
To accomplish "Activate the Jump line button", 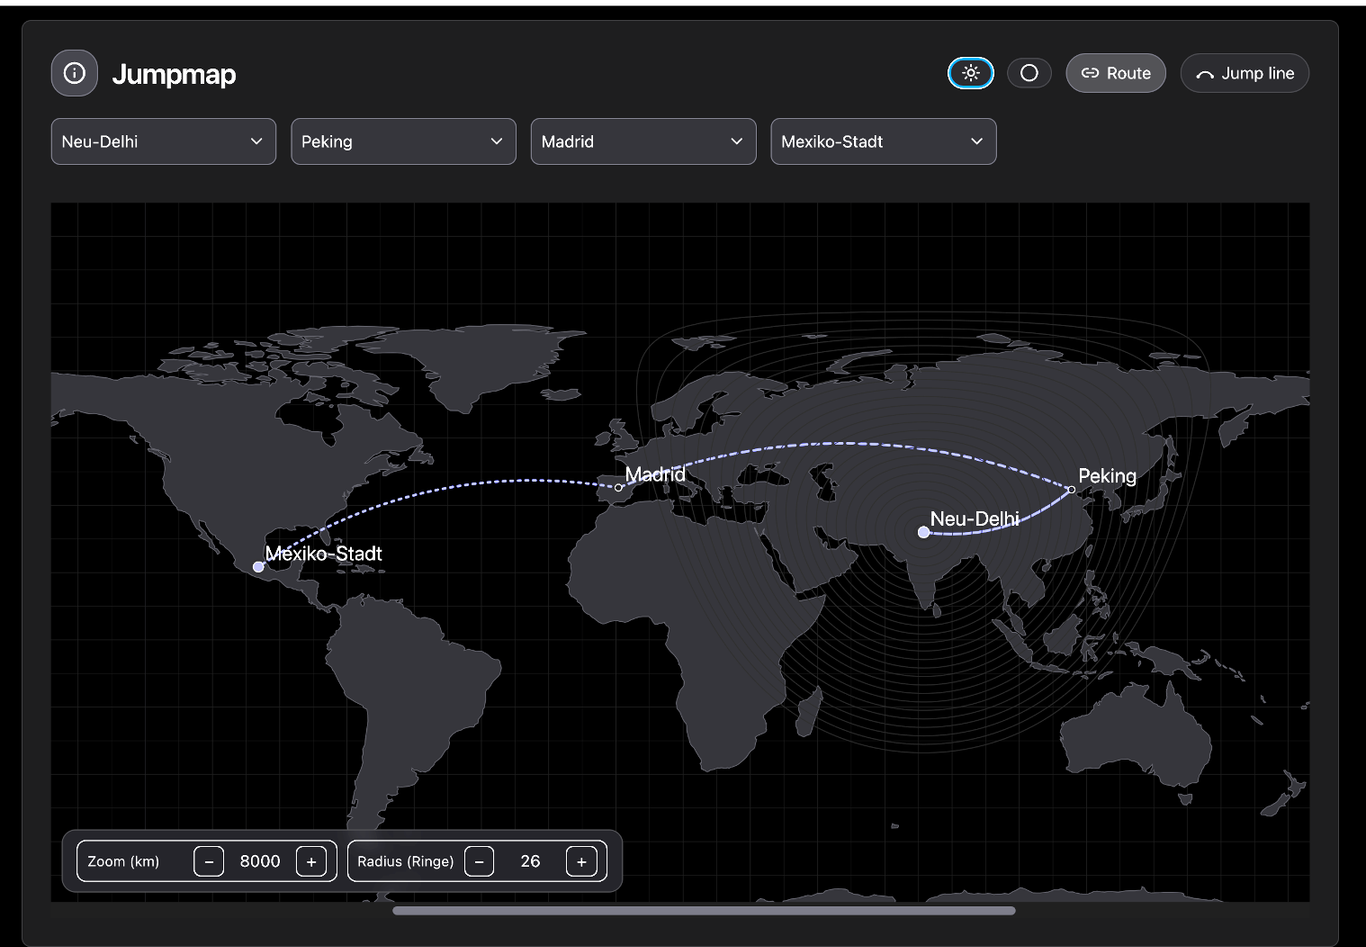I will (x=1244, y=73).
